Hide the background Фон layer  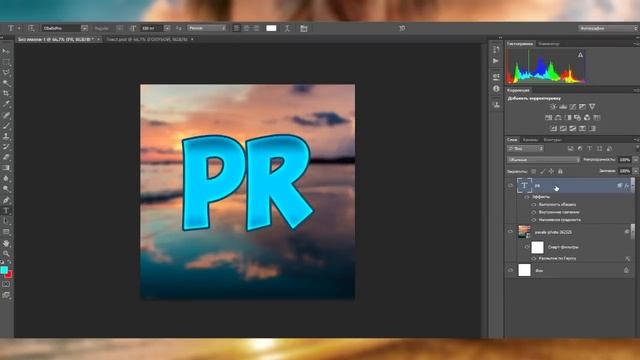click(x=510, y=270)
